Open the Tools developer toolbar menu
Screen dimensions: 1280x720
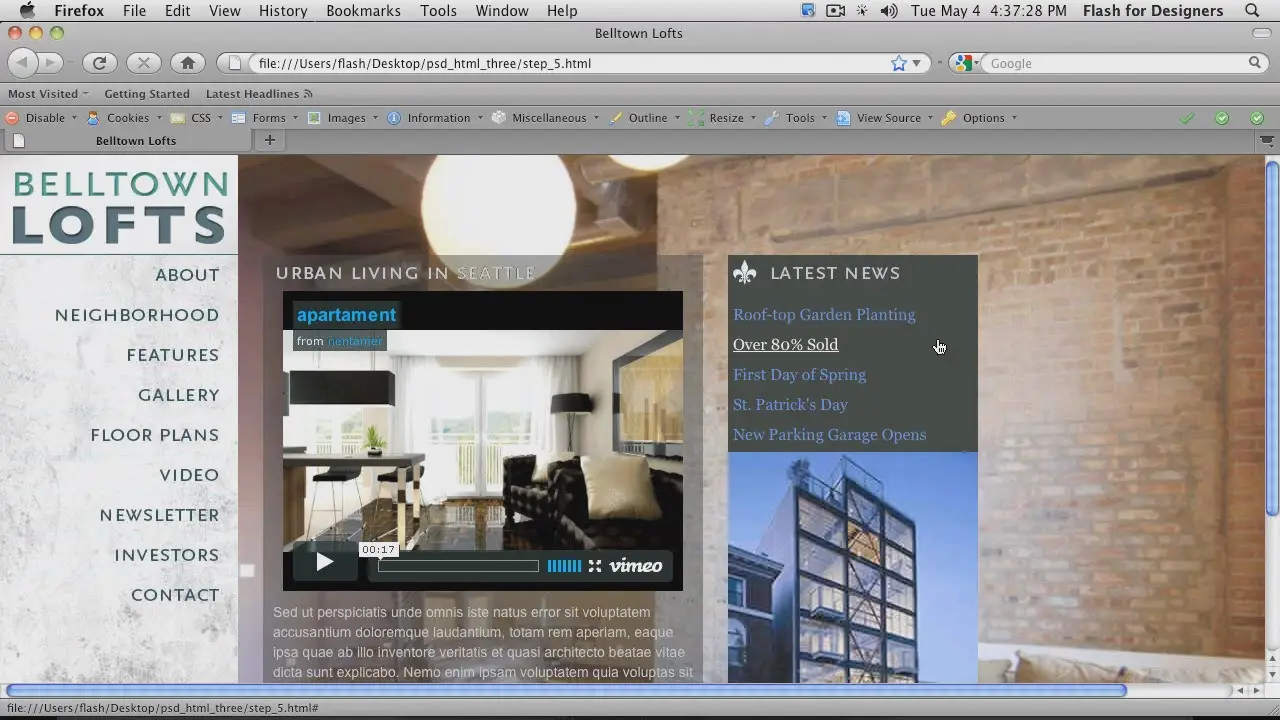796,118
